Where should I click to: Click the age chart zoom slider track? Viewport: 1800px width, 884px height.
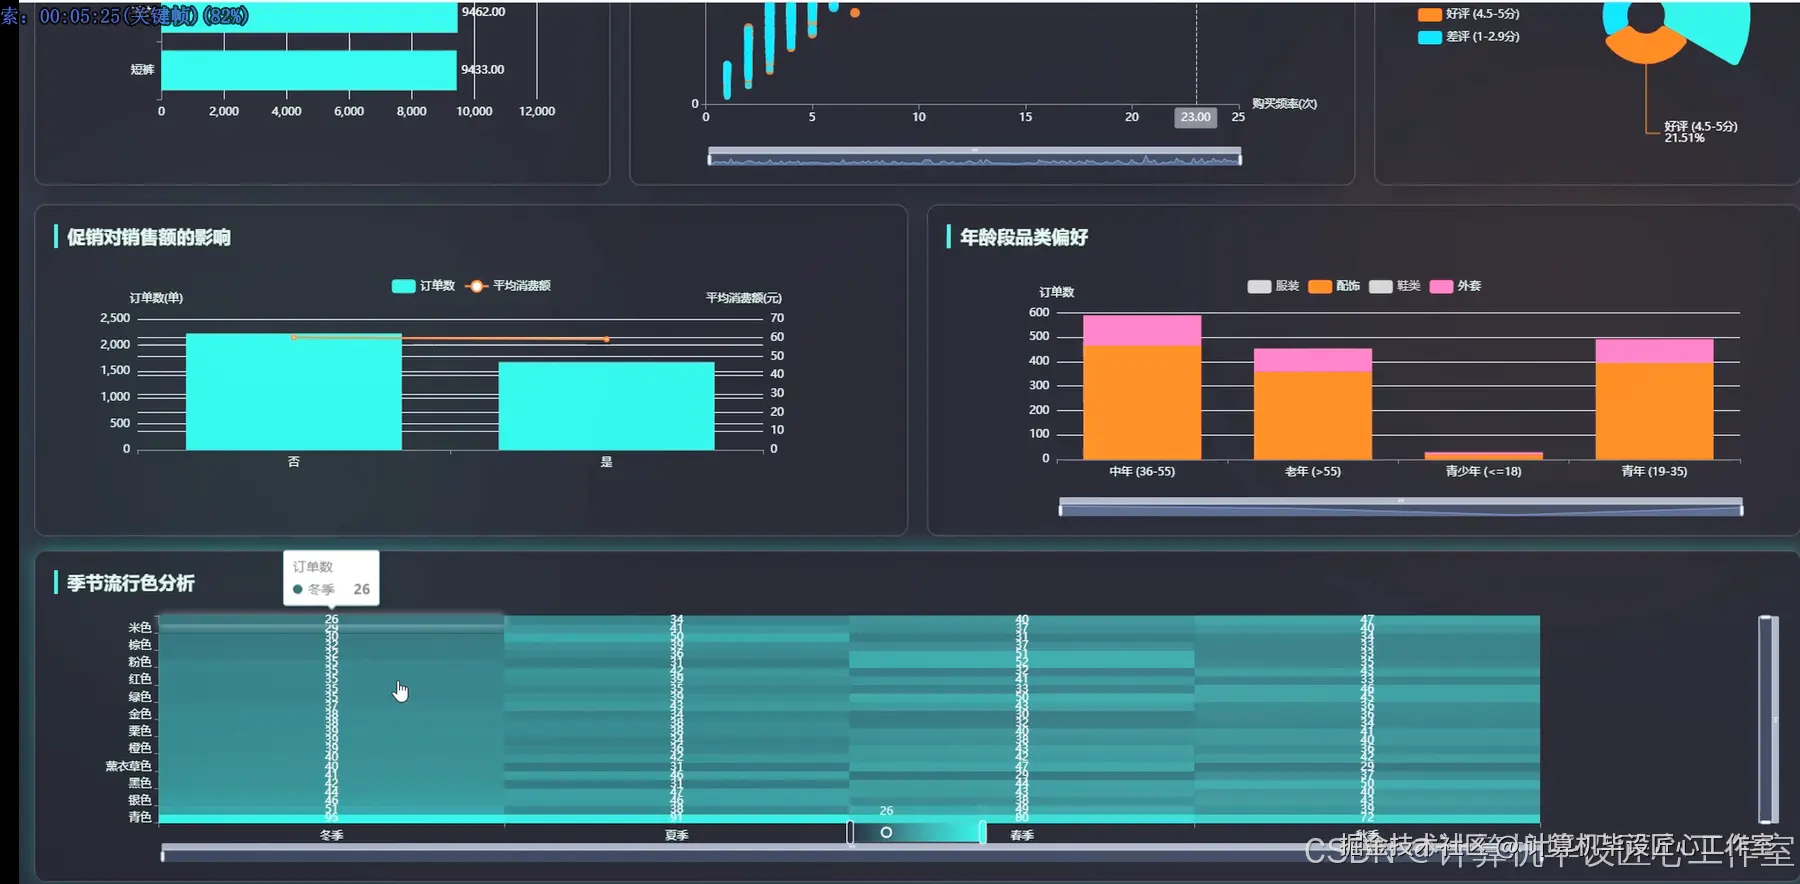click(1401, 507)
